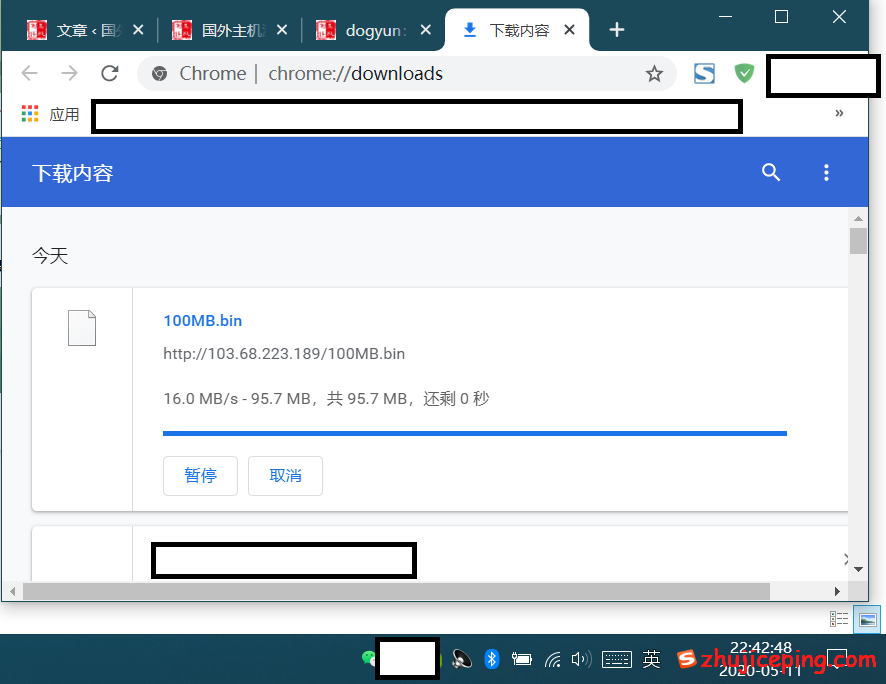Click the 今天 date heading
Image resolution: width=886 pixels, height=684 pixels.
50,256
